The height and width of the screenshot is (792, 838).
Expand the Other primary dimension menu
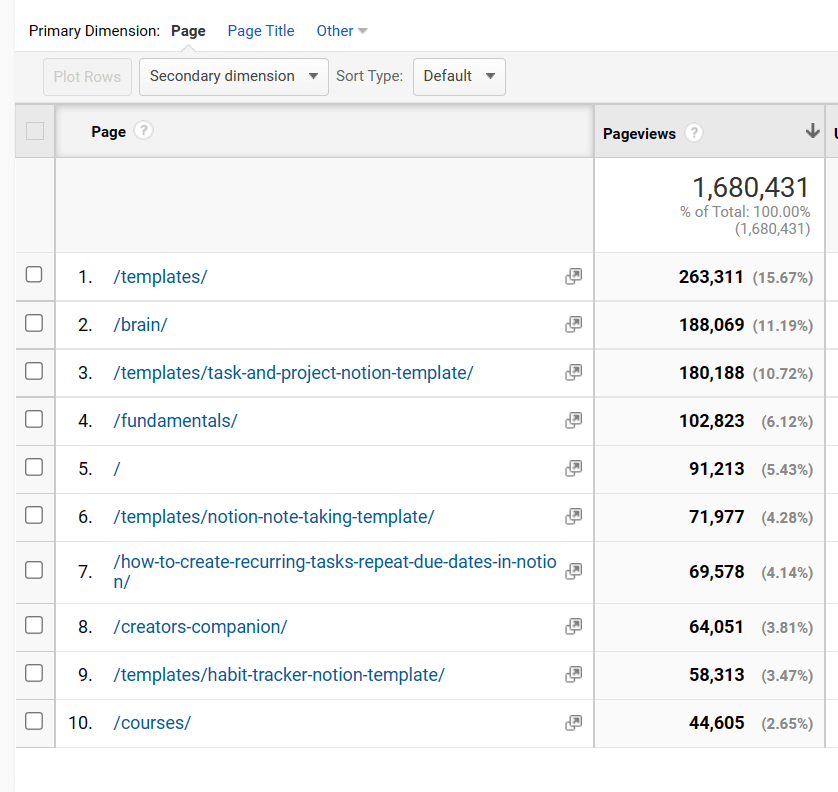pyautogui.click(x=342, y=31)
